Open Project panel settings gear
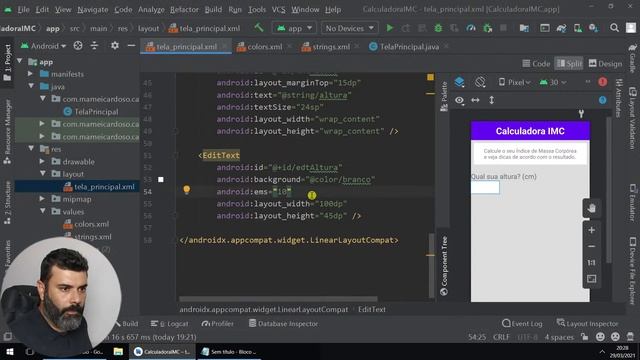This screenshot has height=360, width=640. point(115,46)
